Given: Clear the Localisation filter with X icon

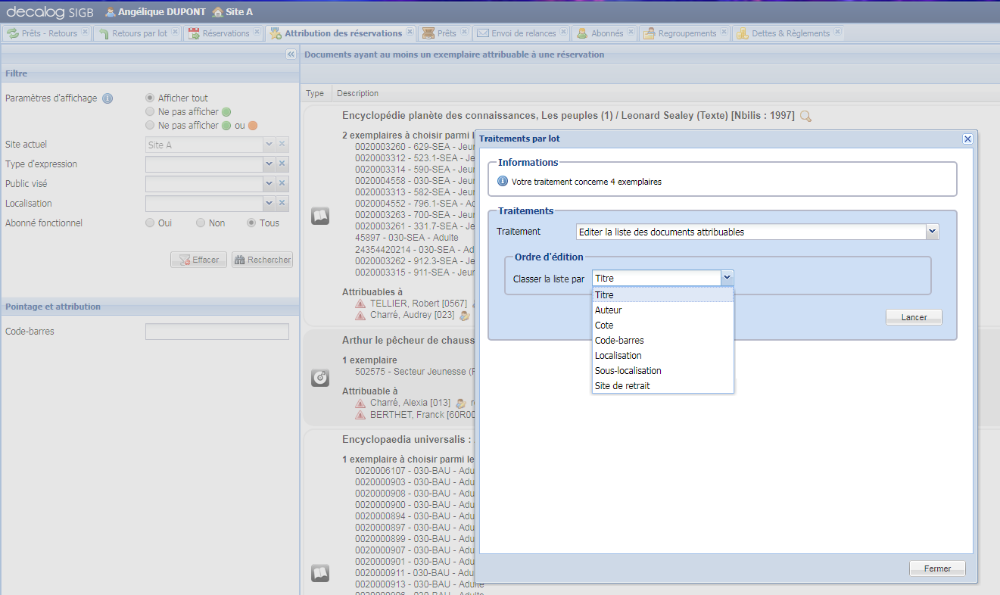Looking at the screenshot, I should [282, 204].
